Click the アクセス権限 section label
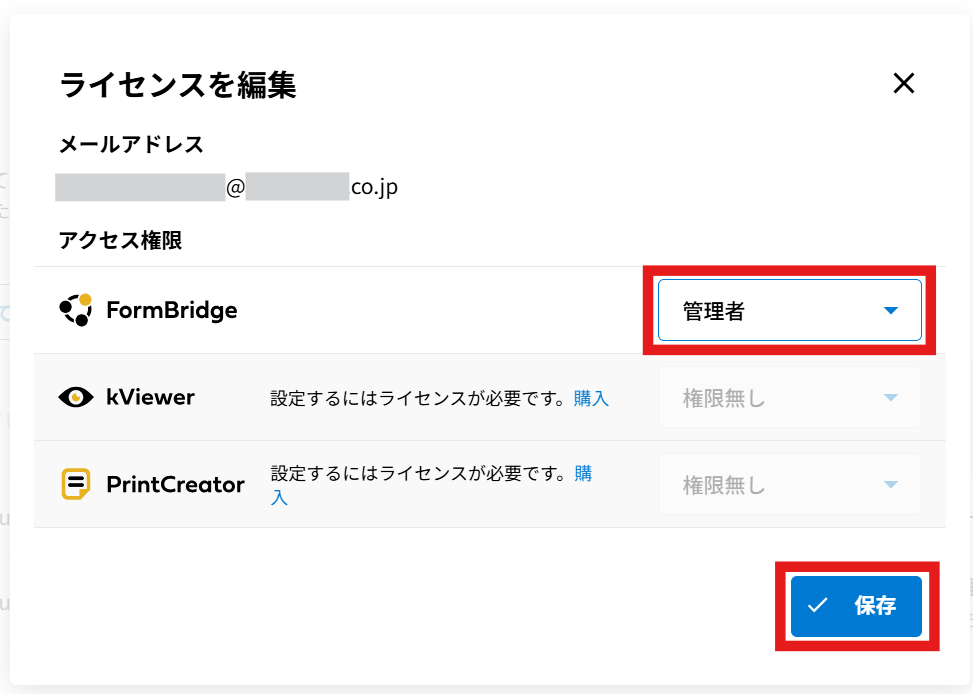Screen dimensions: 973x694 tap(120, 240)
